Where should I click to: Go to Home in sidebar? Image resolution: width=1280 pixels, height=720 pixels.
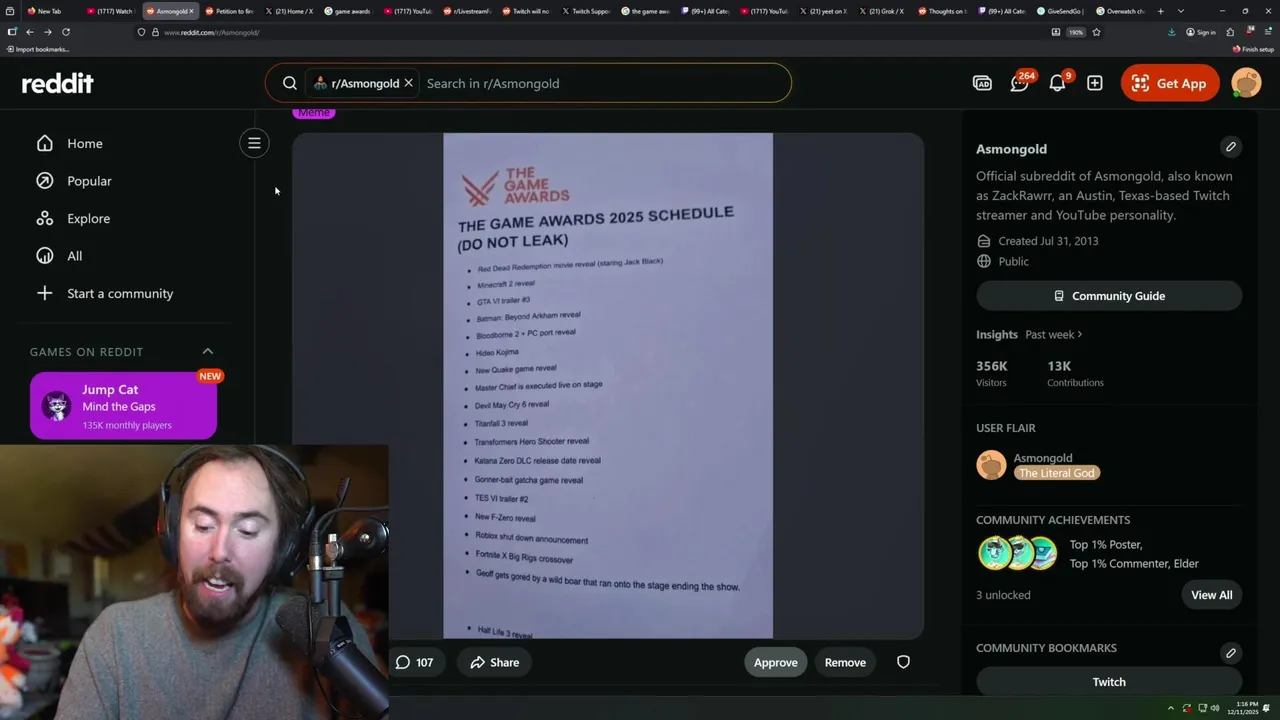tap(85, 143)
